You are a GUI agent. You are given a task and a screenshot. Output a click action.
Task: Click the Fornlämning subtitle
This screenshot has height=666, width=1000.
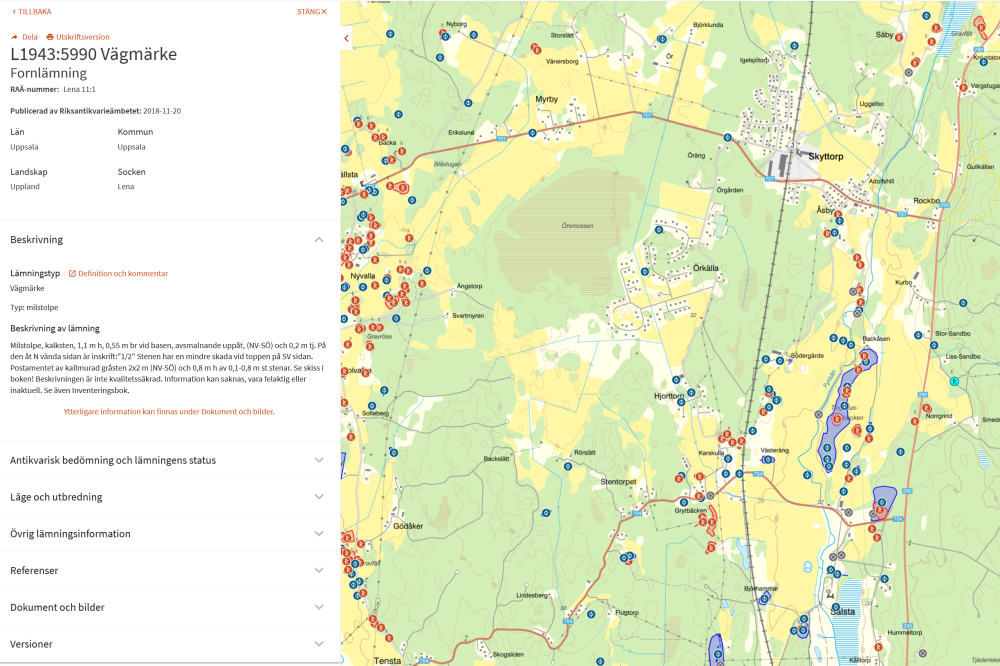click(x=48, y=73)
